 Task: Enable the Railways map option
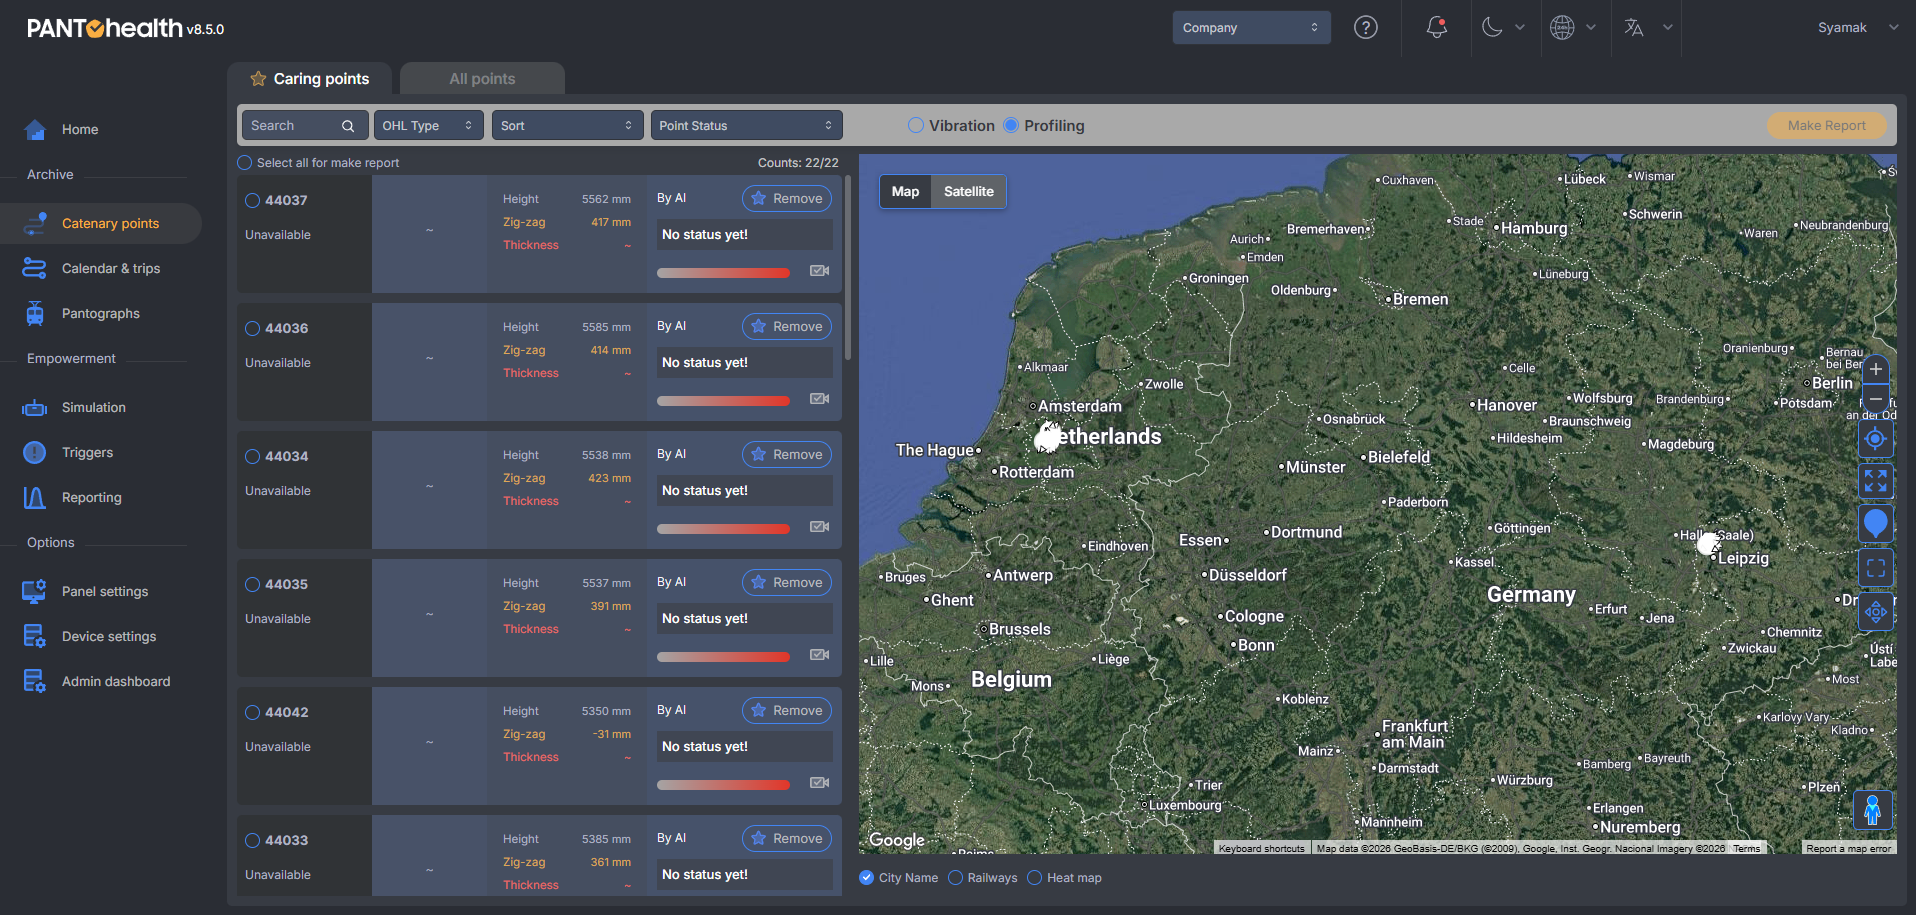pos(955,878)
